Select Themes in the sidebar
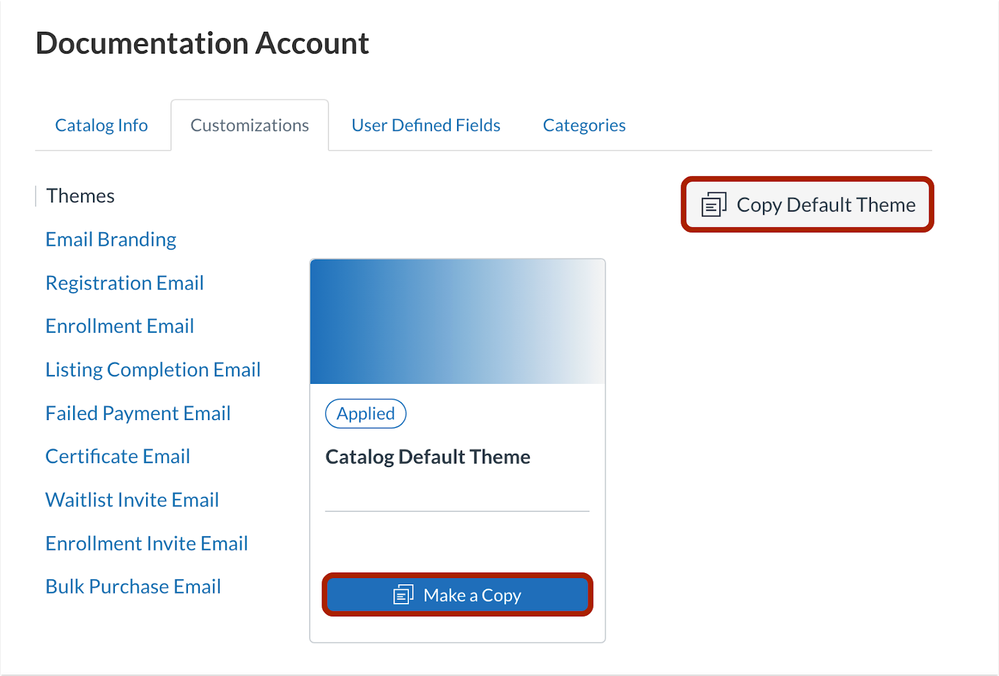 pyautogui.click(x=80, y=196)
